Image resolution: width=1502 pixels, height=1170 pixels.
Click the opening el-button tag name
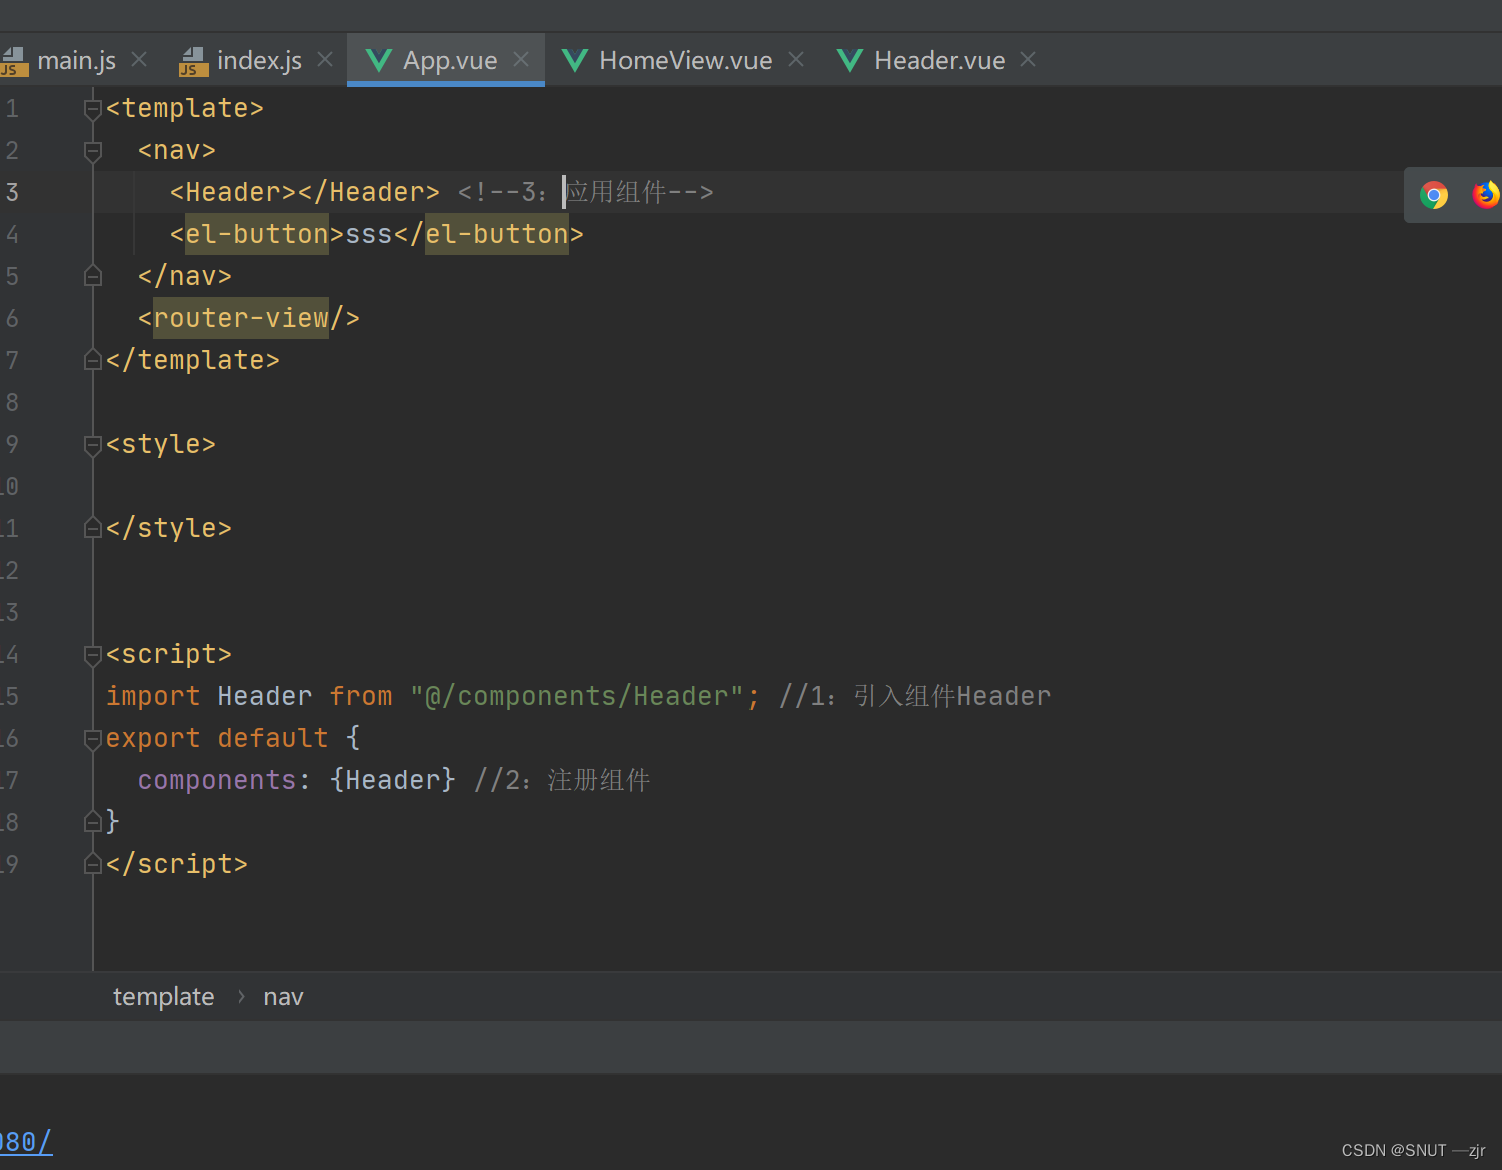tap(257, 234)
